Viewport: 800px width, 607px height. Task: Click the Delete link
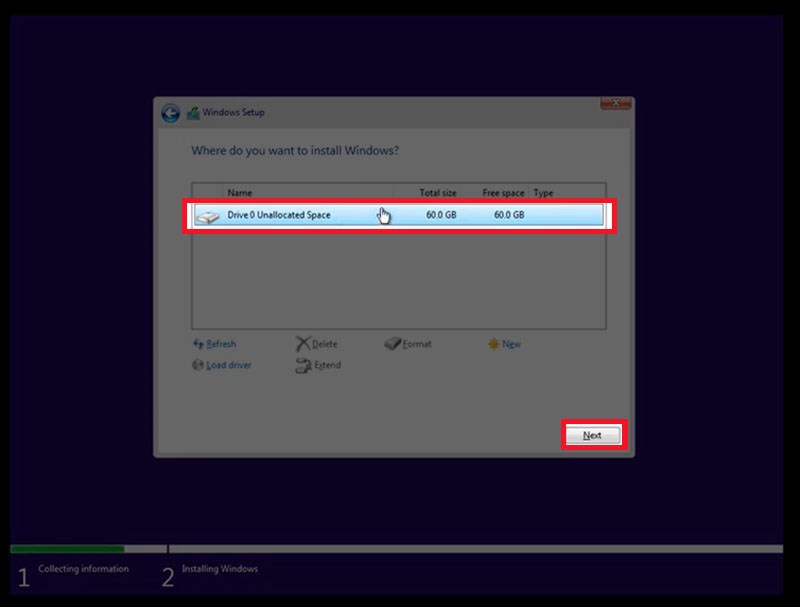click(x=324, y=344)
